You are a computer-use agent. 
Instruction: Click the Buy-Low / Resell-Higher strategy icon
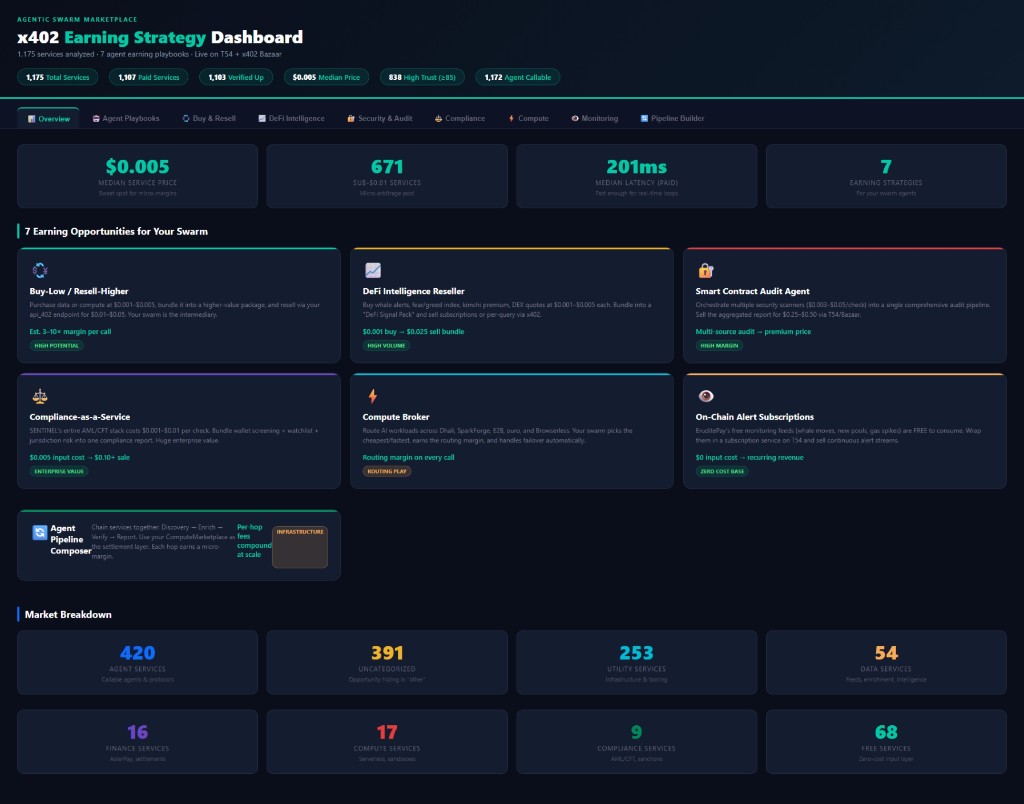(x=40, y=270)
